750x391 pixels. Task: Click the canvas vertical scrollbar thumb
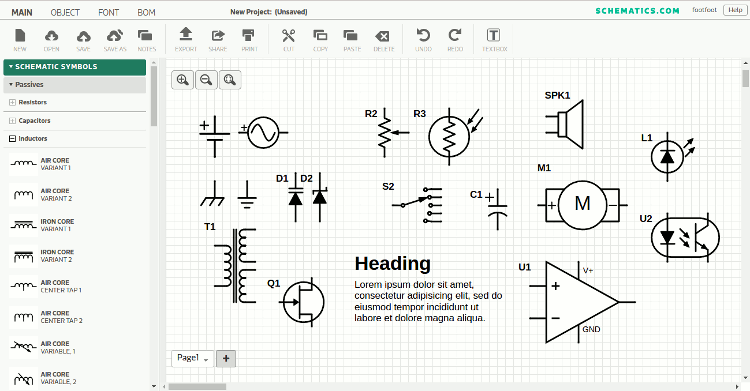745,78
